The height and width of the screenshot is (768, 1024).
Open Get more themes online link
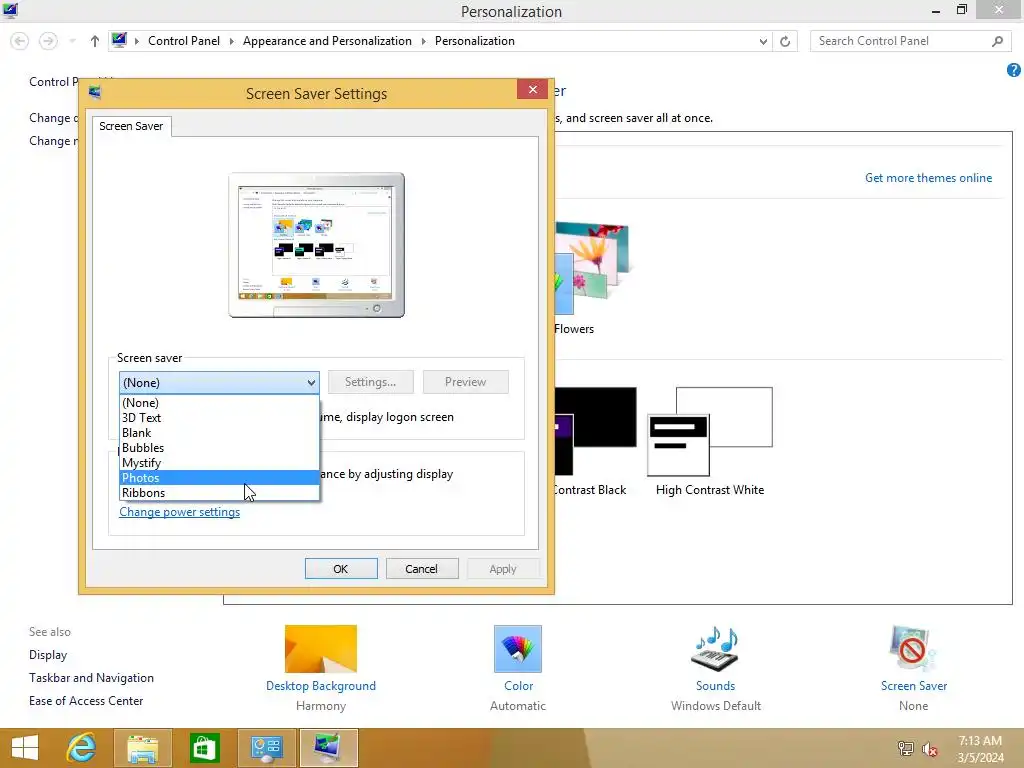(928, 178)
